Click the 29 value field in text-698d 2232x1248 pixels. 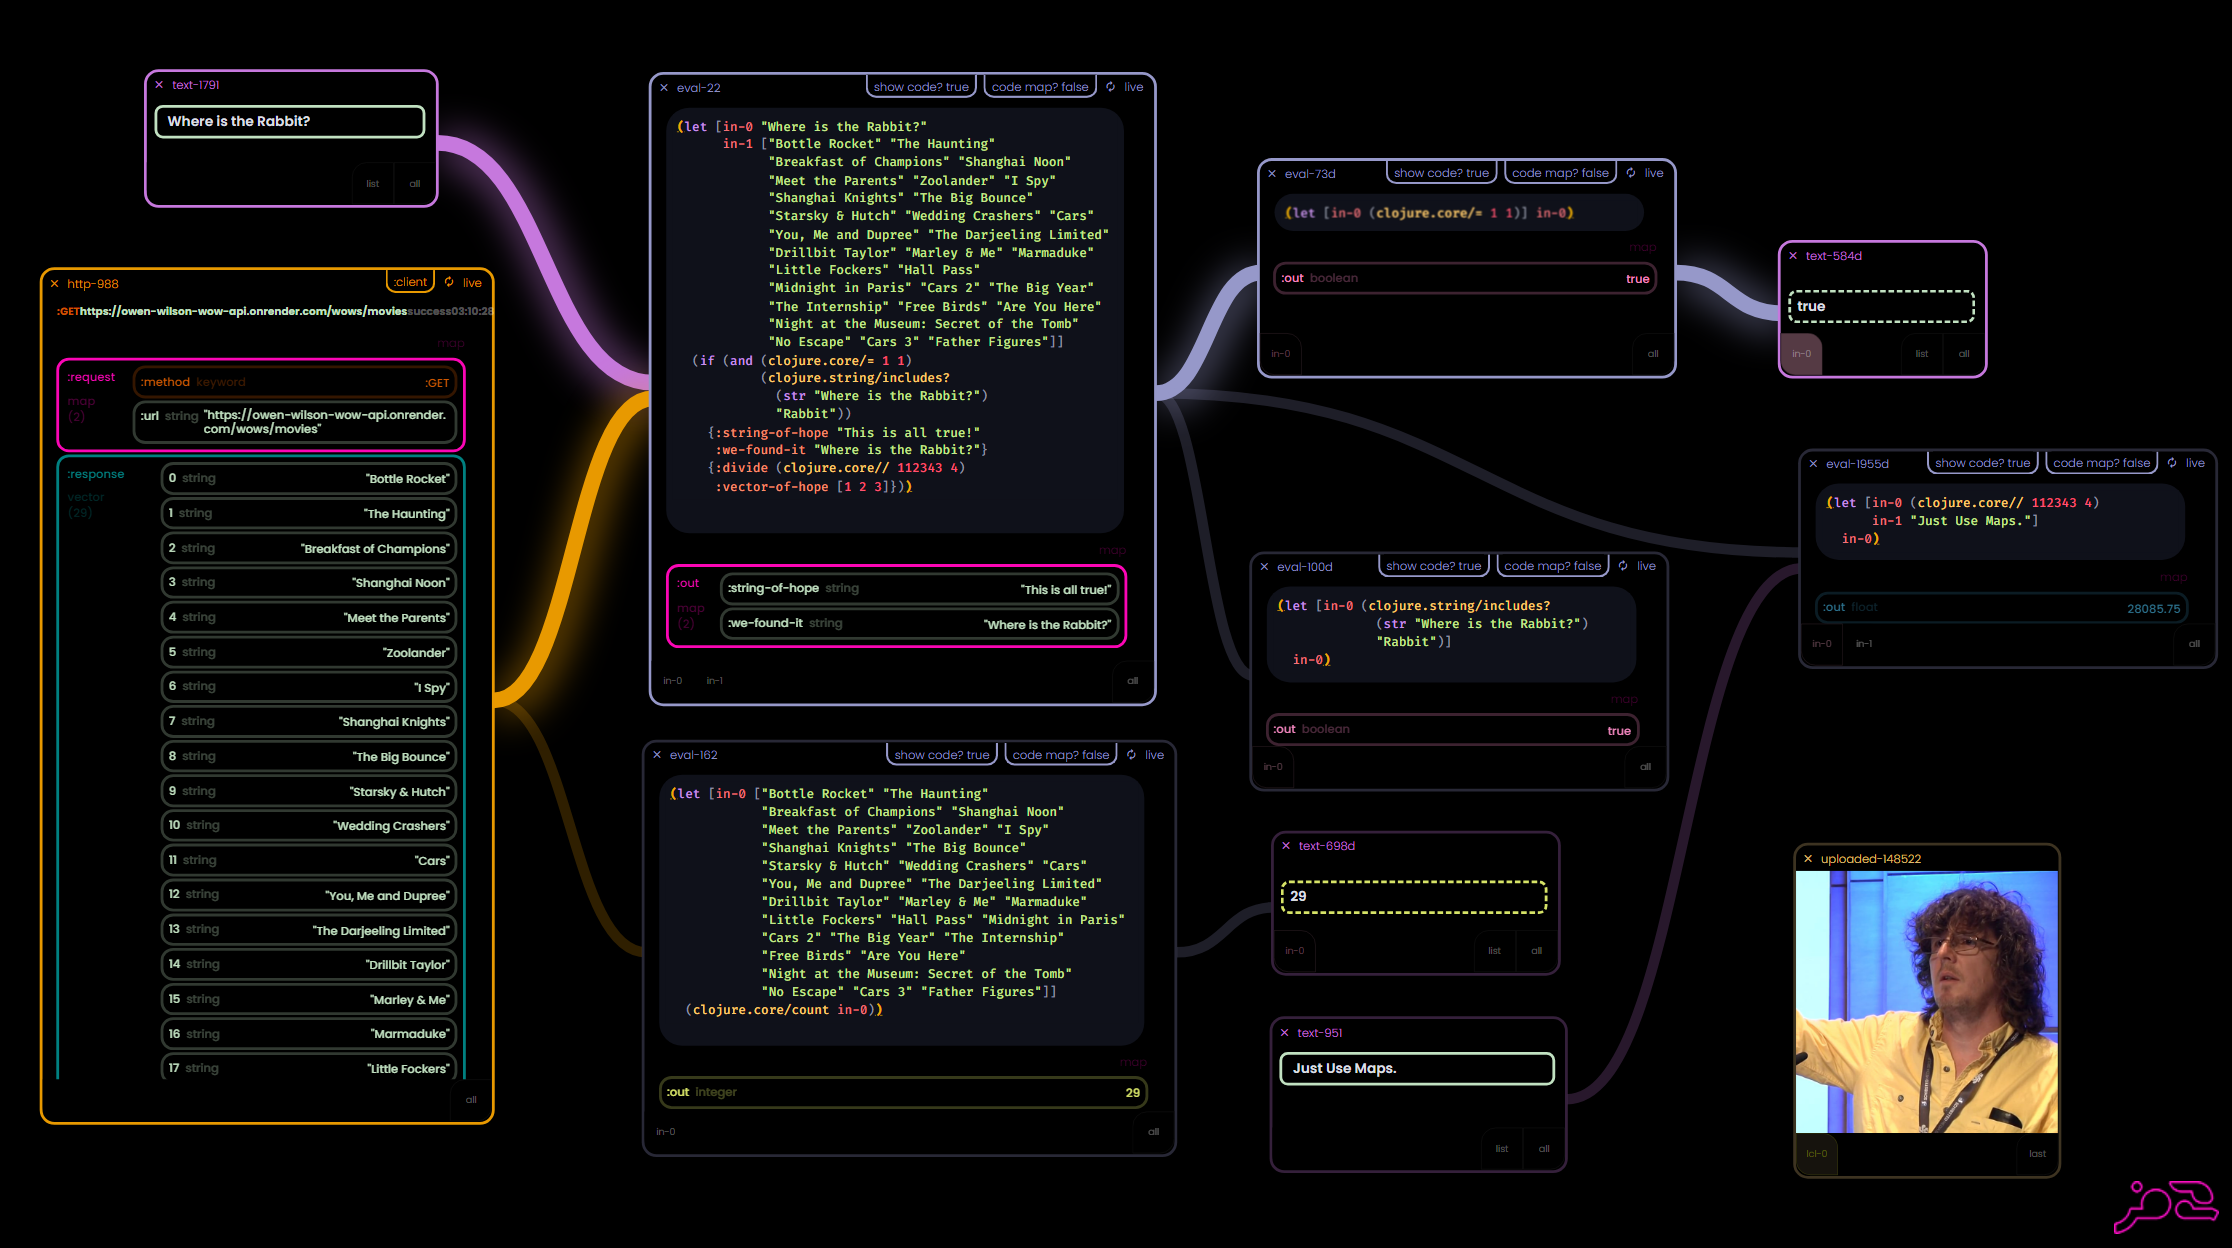(x=1414, y=897)
